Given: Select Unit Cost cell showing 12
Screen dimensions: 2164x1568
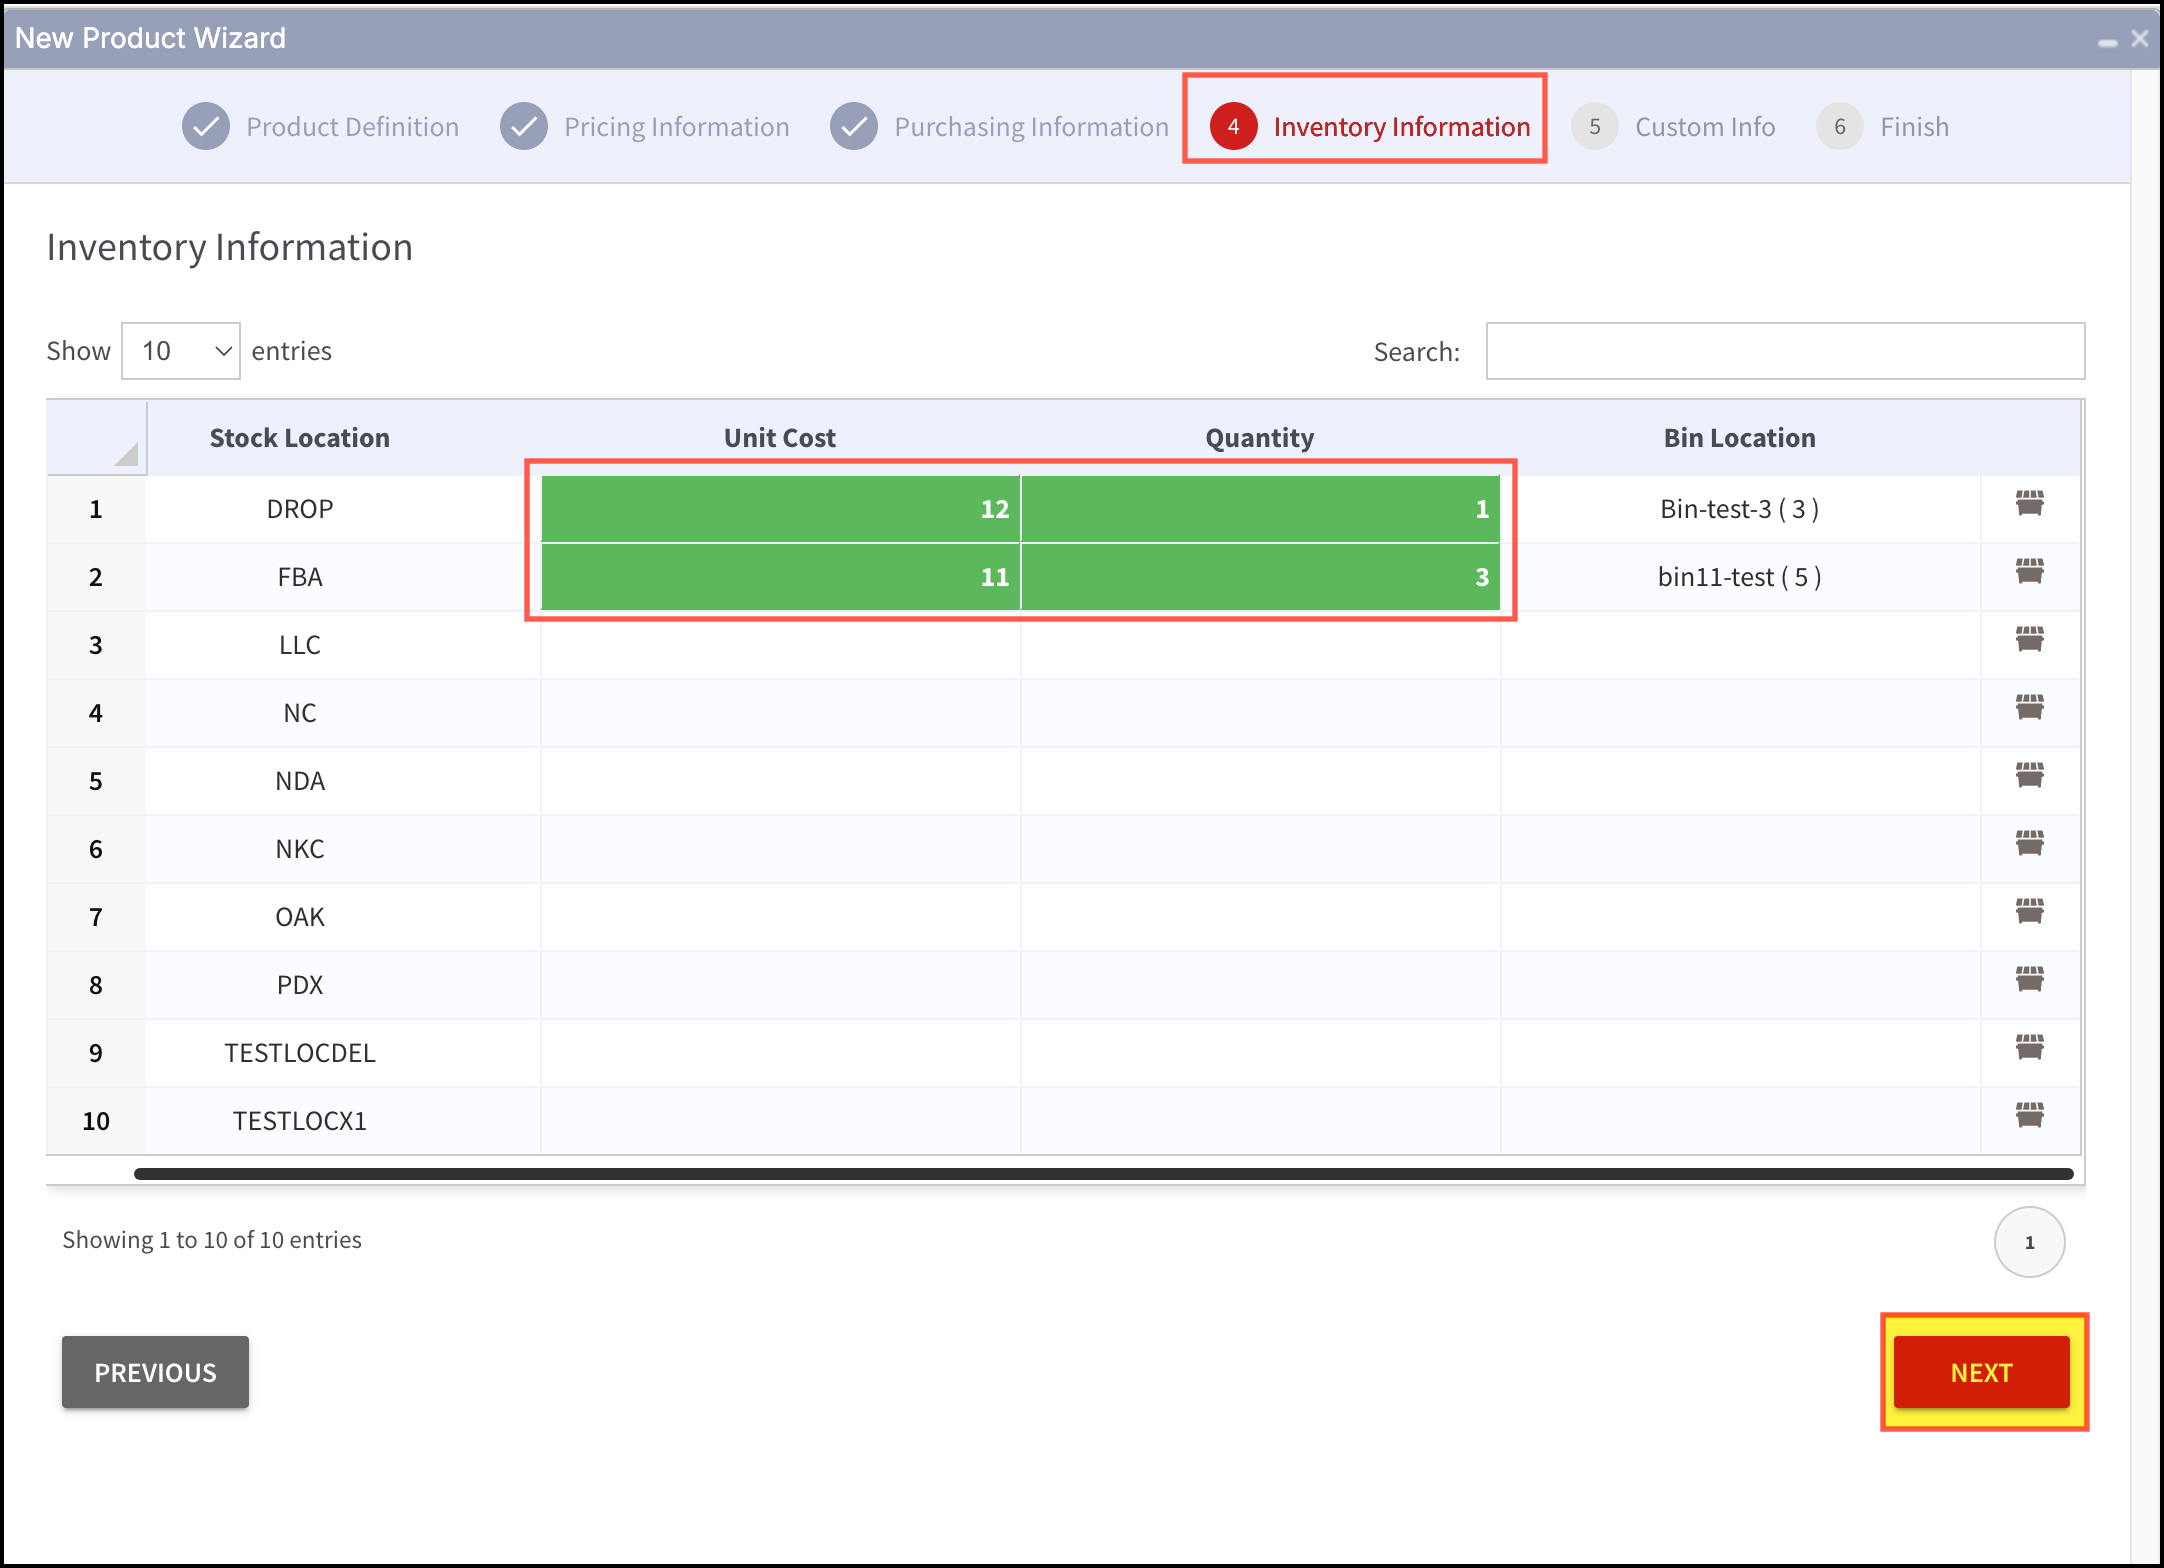Looking at the screenshot, I should [x=780, y=509].
